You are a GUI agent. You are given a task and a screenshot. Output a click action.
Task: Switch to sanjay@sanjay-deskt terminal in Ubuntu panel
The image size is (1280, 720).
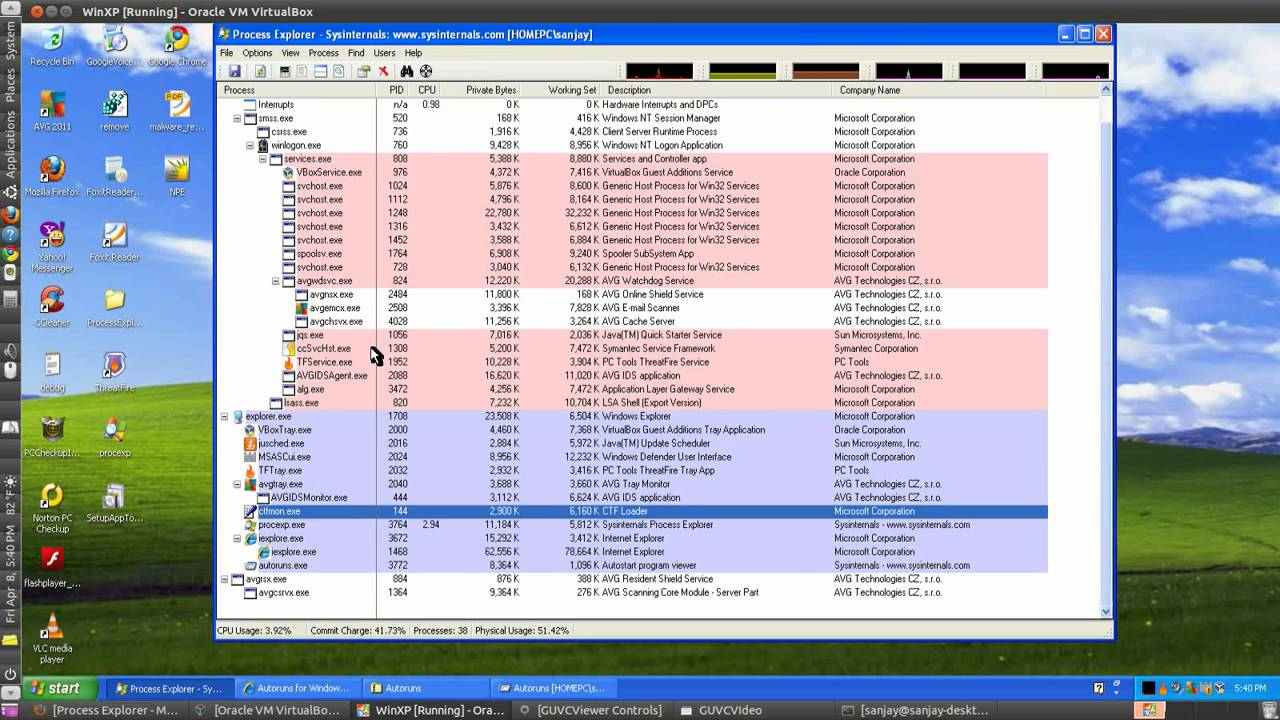pyautogui.click(x=915, y=710)
